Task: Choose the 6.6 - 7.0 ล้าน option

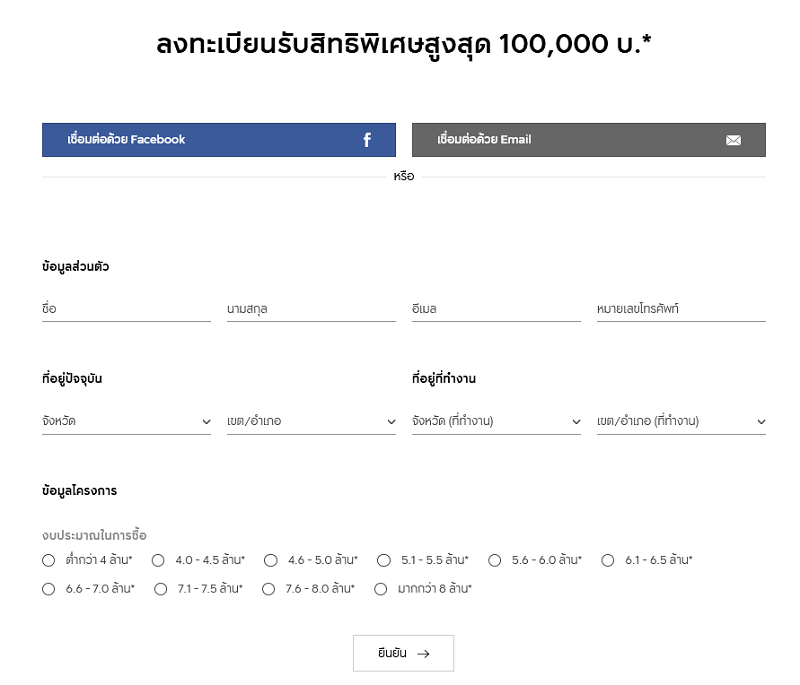Action: pos(48,589)
